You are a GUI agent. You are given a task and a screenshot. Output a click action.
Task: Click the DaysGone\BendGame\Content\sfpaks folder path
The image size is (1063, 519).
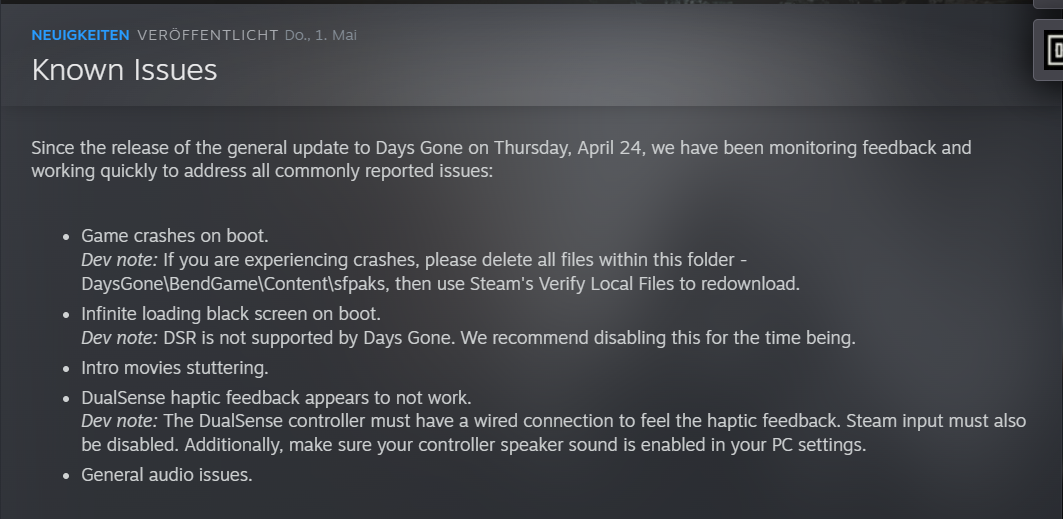tap(235, 284)
